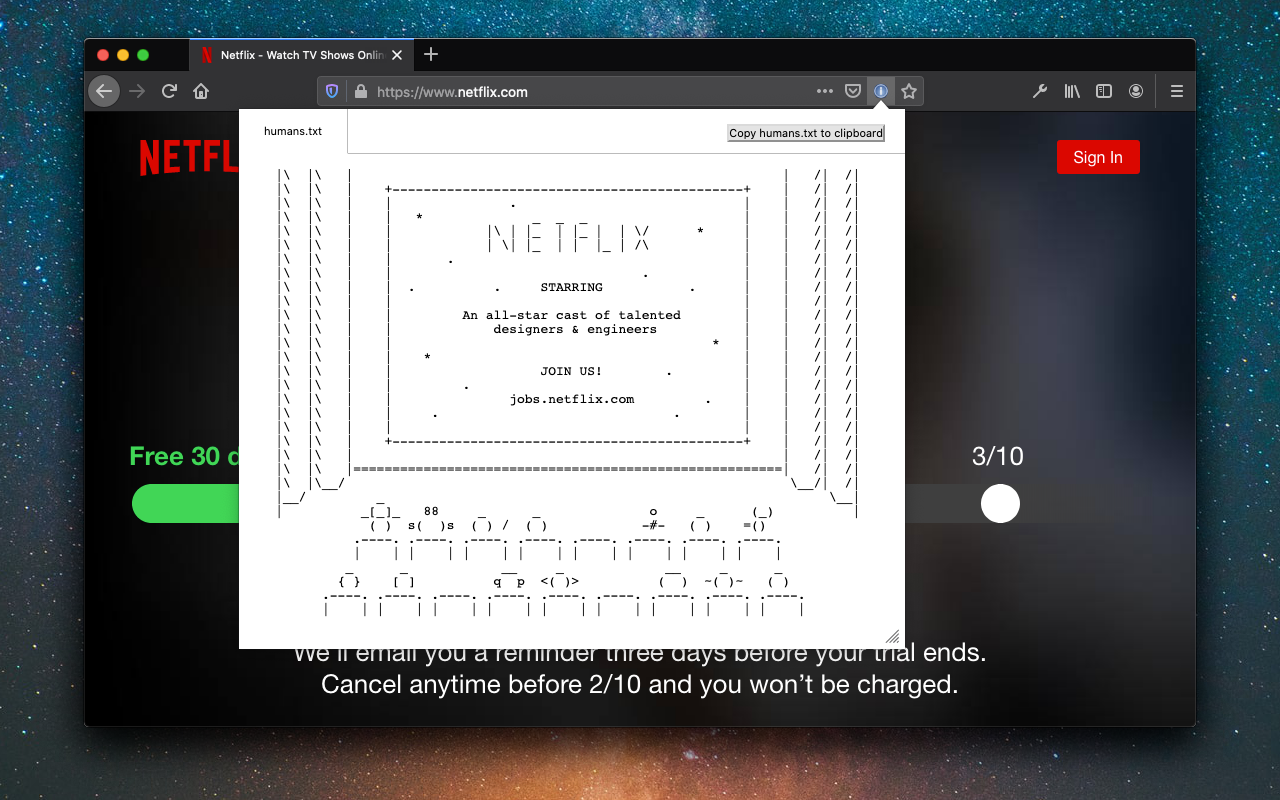Viewport: 1280px width, 800px height.
Task: Click 'An all-star cast of talented' line
Action: [572, 315]
